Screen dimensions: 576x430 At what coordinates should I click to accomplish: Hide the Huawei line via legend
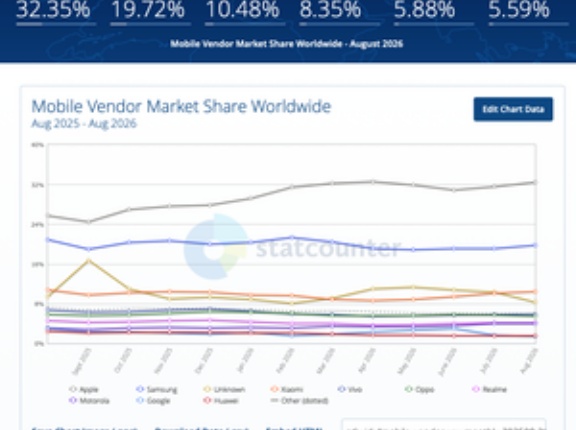pos(221,400)
